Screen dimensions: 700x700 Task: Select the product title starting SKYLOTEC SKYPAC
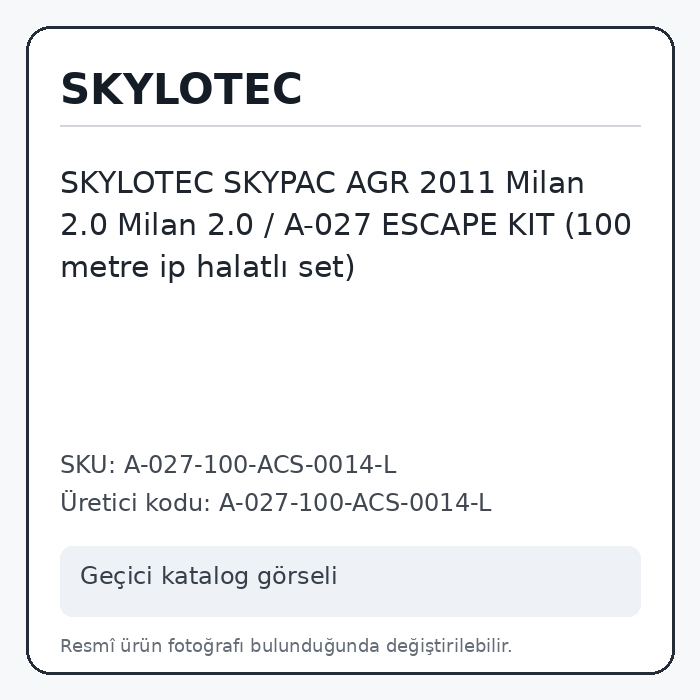click(x=346, y=225)
